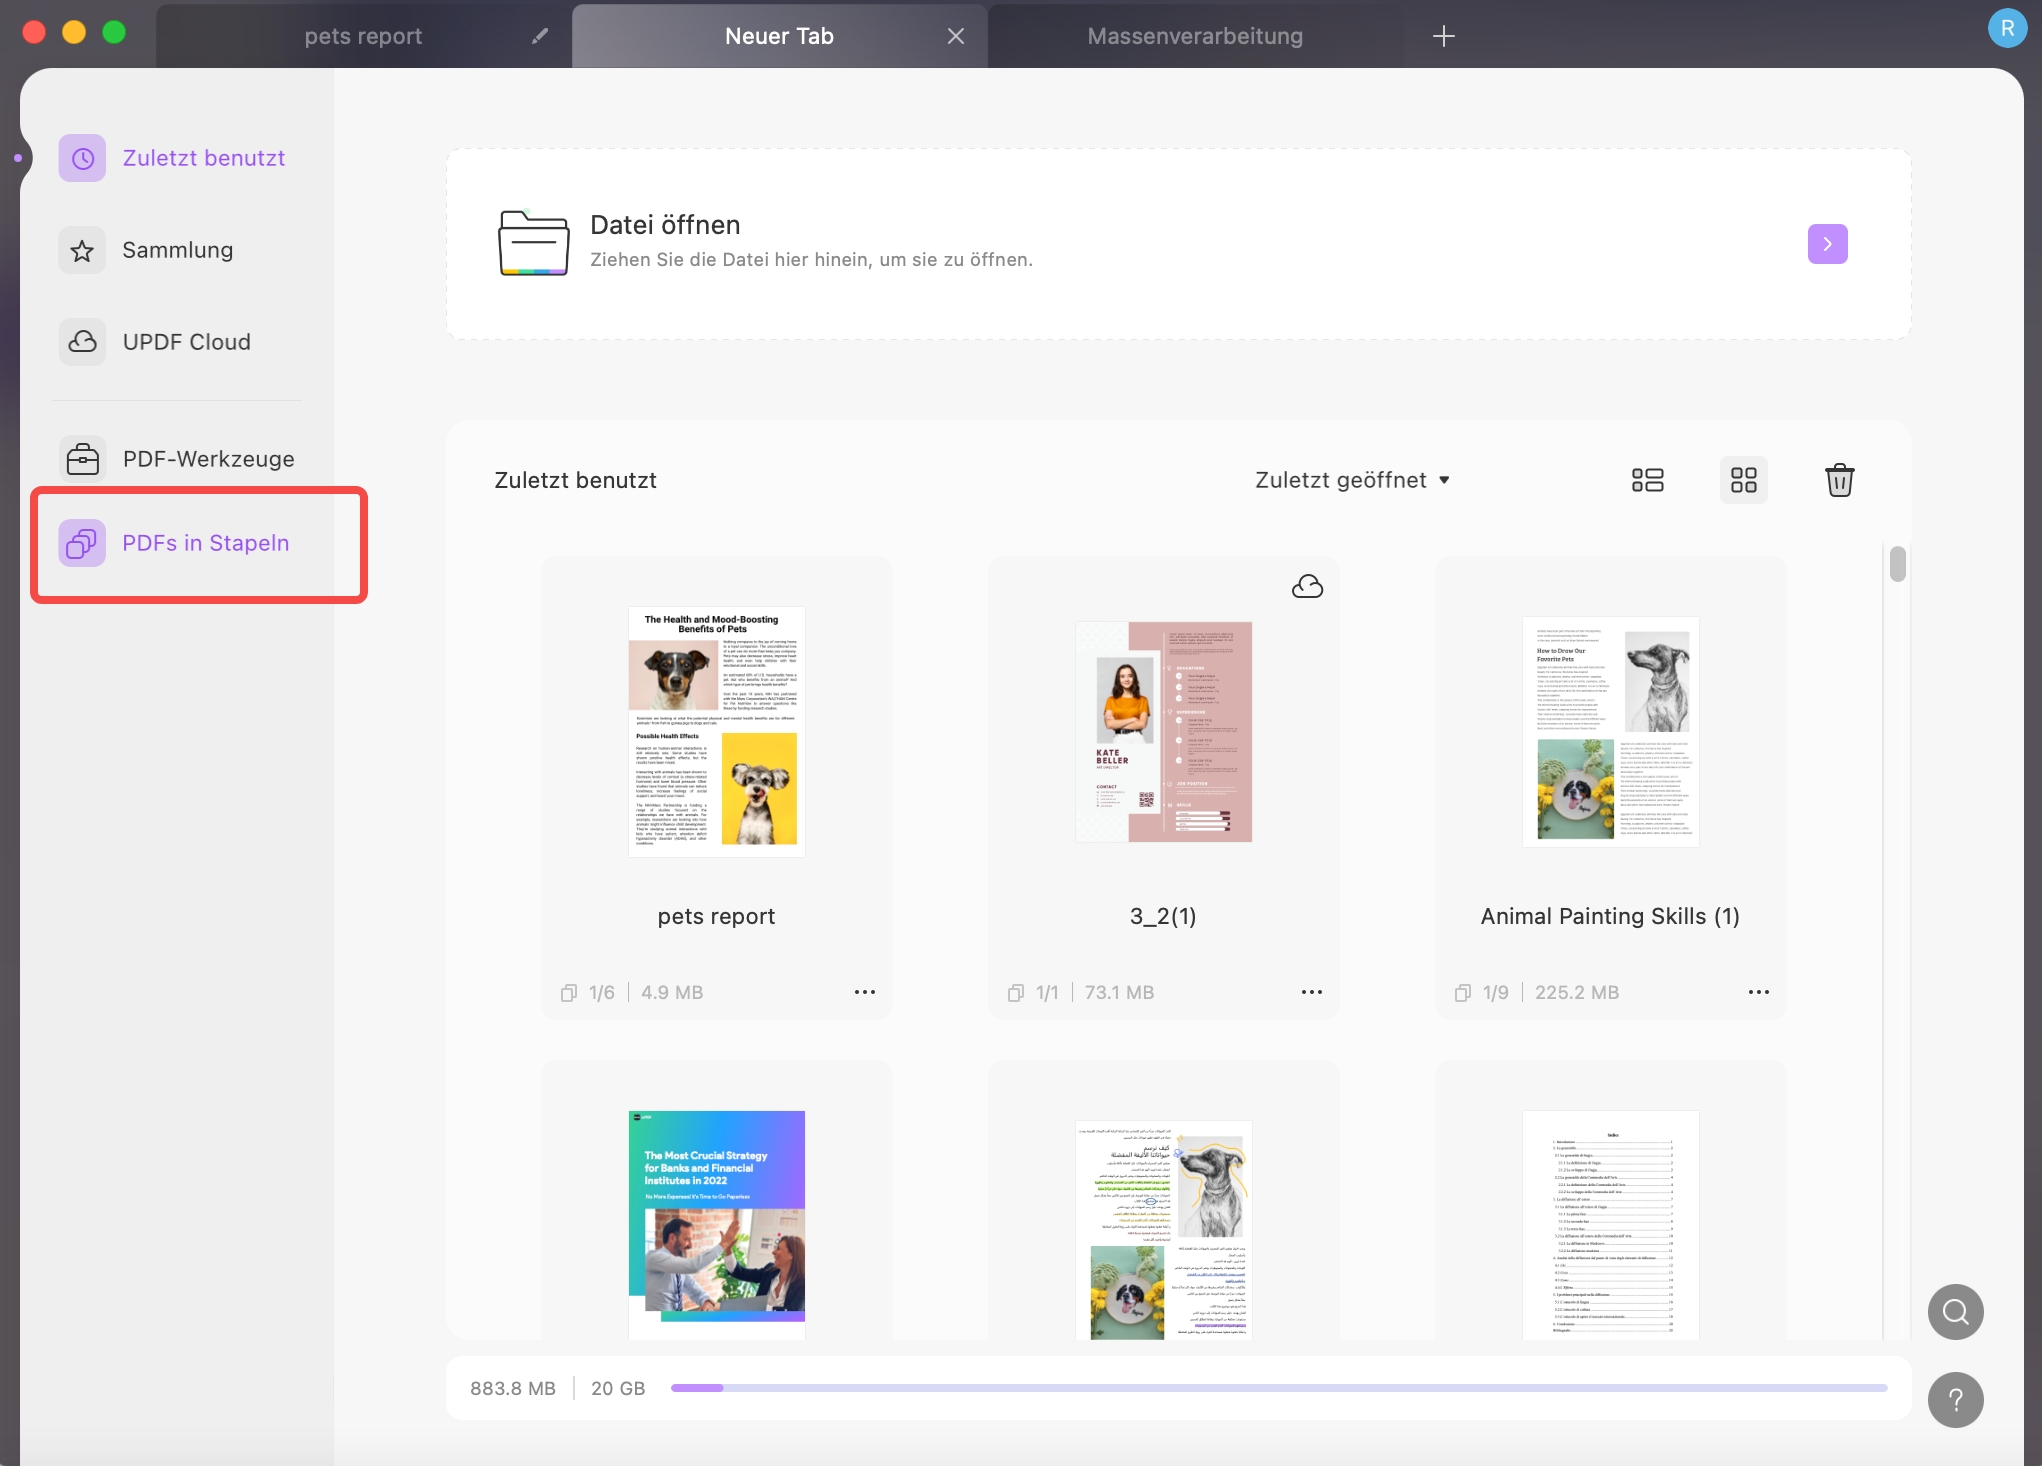The height and width of the screenshot is (1466, 2042).
Task: Open the pets report thumbnail
Action: tap(716, 731)
